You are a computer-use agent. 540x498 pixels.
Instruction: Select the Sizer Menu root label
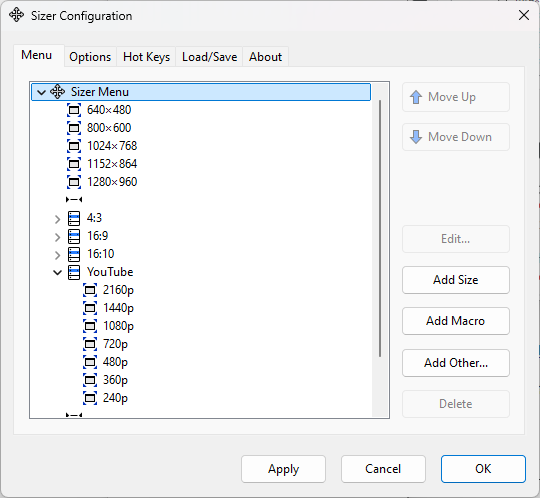pyautogui.click(x=100, y=92)
